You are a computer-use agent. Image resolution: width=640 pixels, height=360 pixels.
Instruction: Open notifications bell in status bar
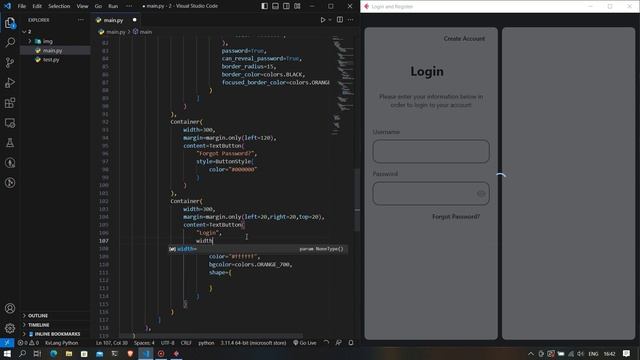tap(351, 343)
